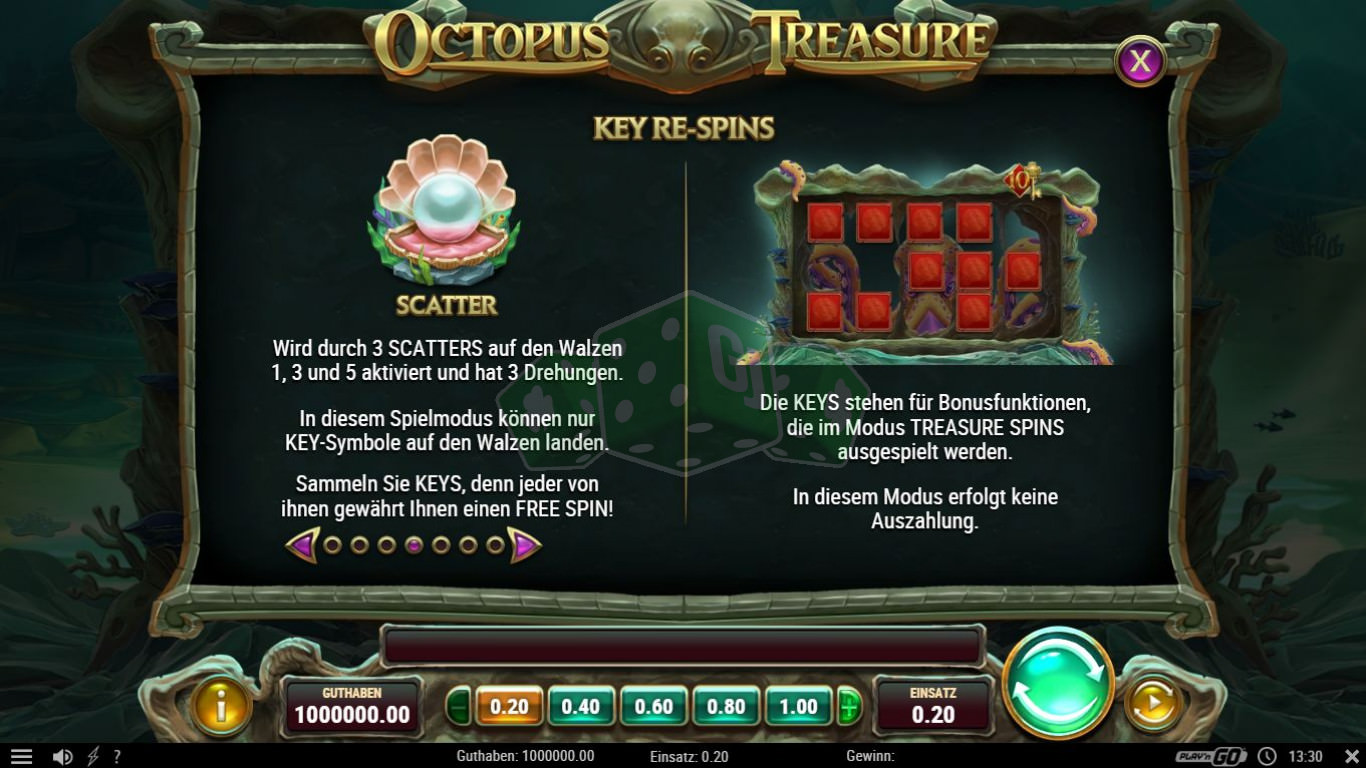Open the hamburger menu in bottom bar
This screenshot has height=768, width=1366.
pyautogui.click(x=21, y=757)
